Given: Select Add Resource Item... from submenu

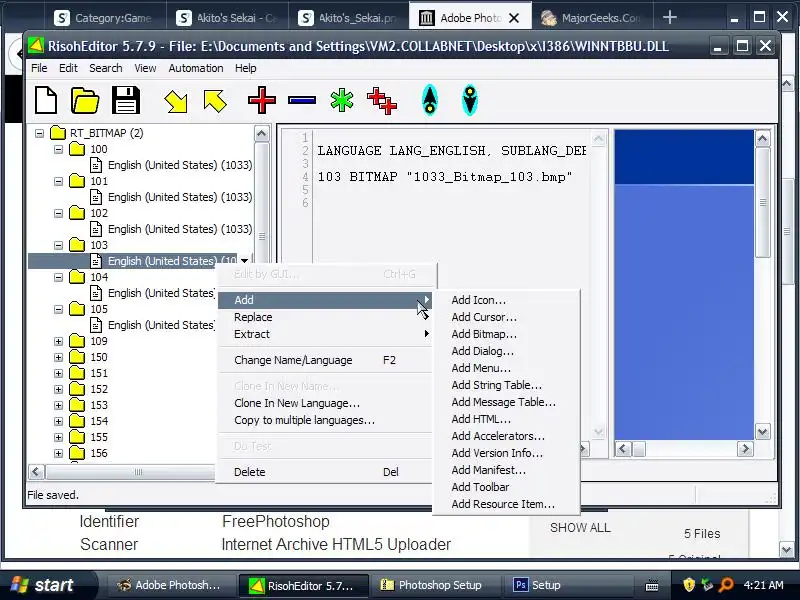Looking at the screenshot, I should pos(506,504).
